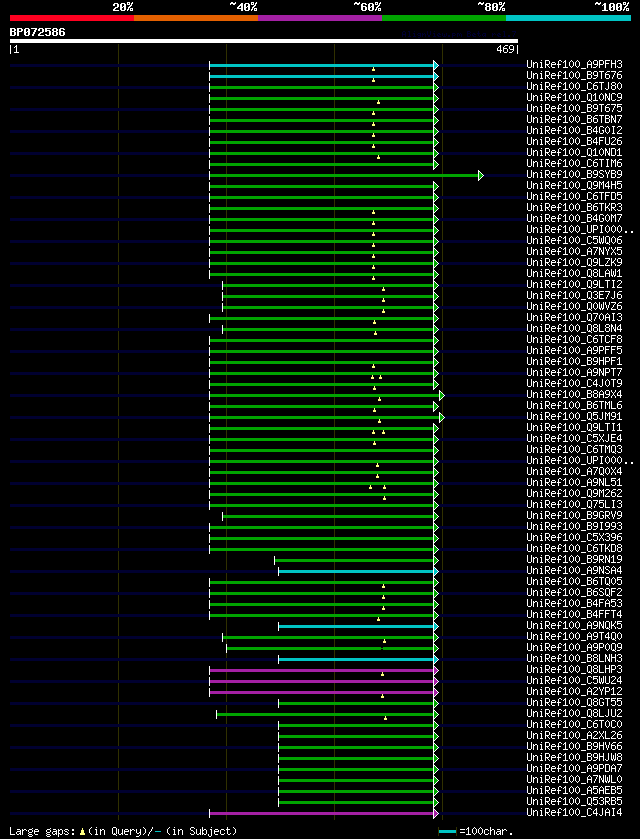Click the arrowhead ending the UniRef100_Q5JM91 alignment
The image size is (640, 839).
tap(442, 417)
